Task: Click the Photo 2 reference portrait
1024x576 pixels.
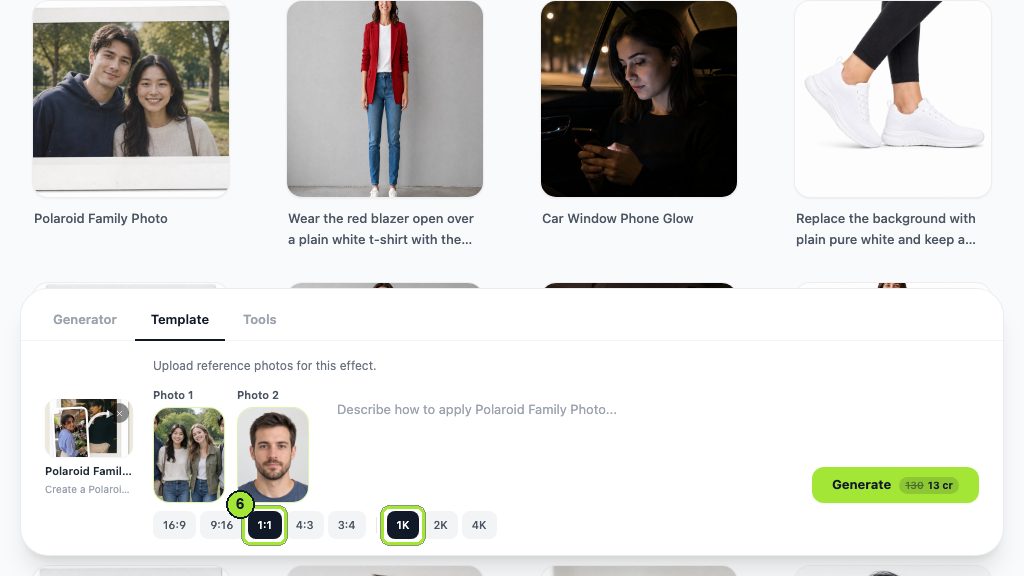Action: point(273,455)
